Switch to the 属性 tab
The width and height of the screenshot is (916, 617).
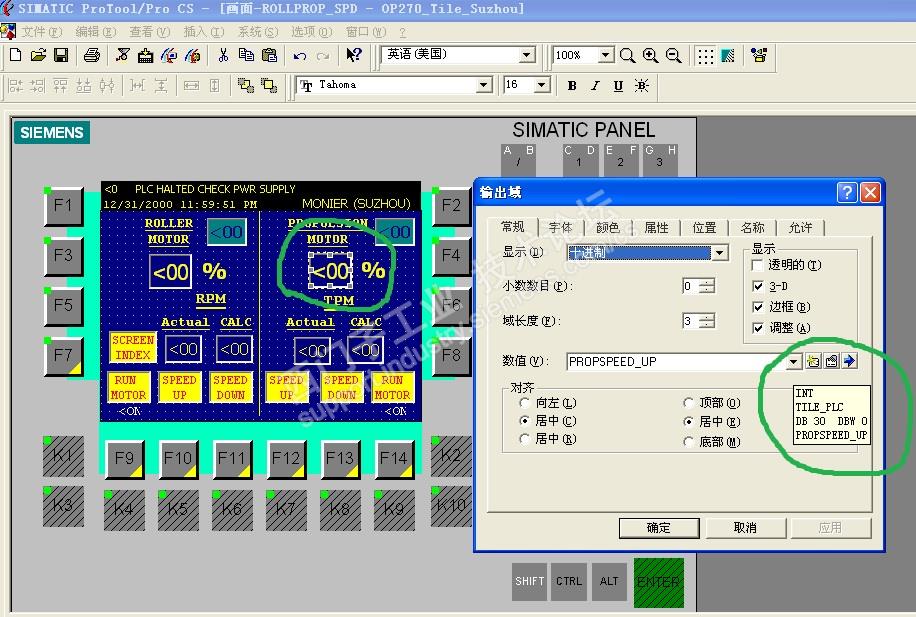click(656, 227)
